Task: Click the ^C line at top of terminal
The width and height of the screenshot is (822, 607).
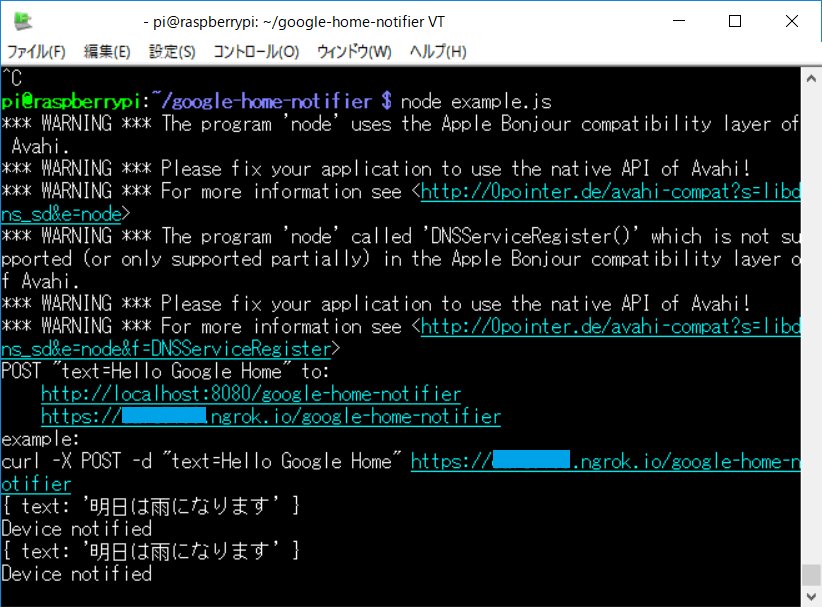Action: (x=12, y=78)
